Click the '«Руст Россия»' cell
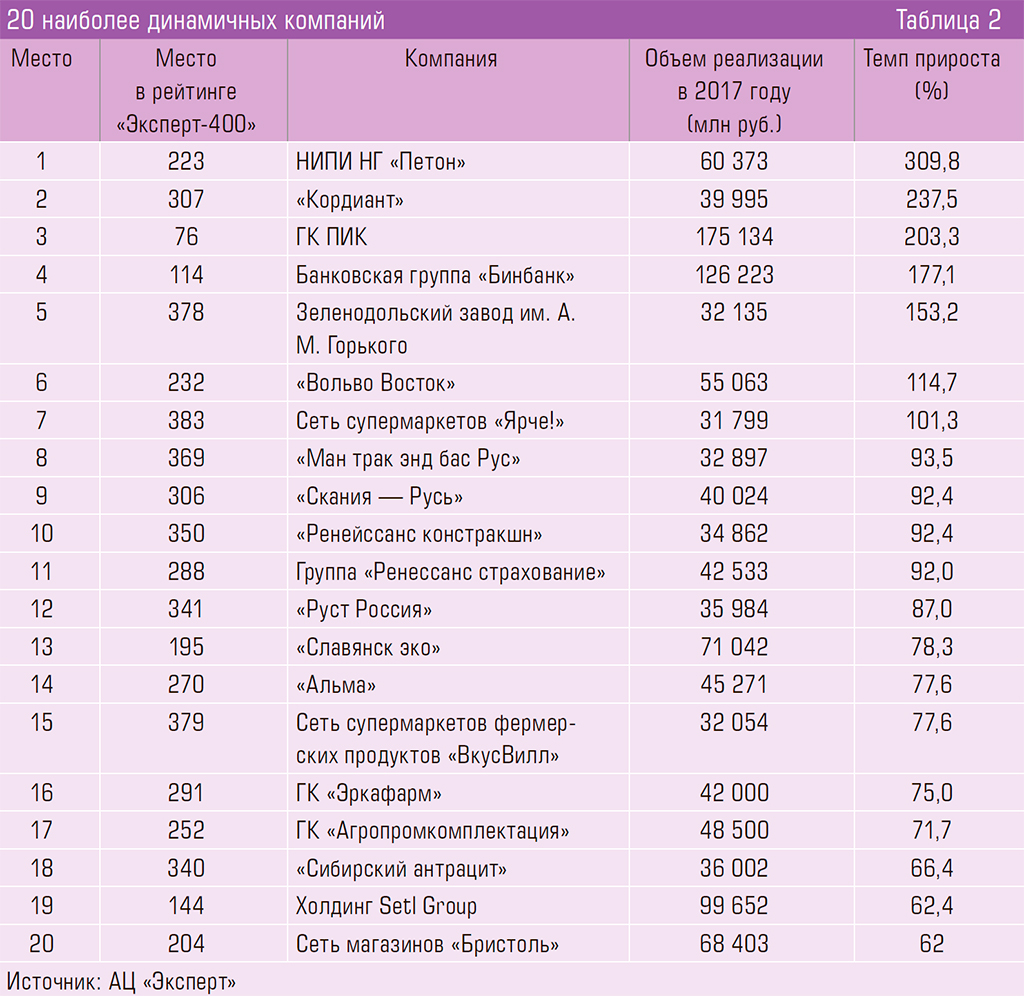This screenshot has height=996, width=1024. point(364,609)
